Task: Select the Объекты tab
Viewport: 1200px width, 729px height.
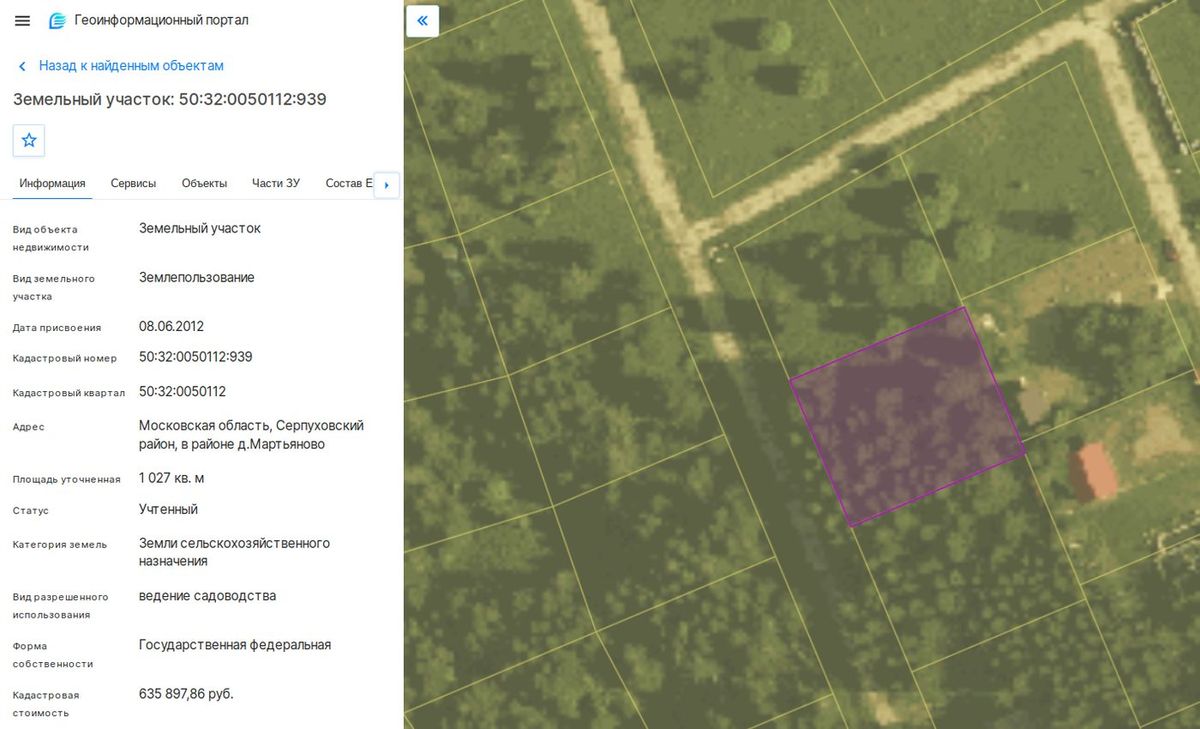Action: click(x=204, y=184)
